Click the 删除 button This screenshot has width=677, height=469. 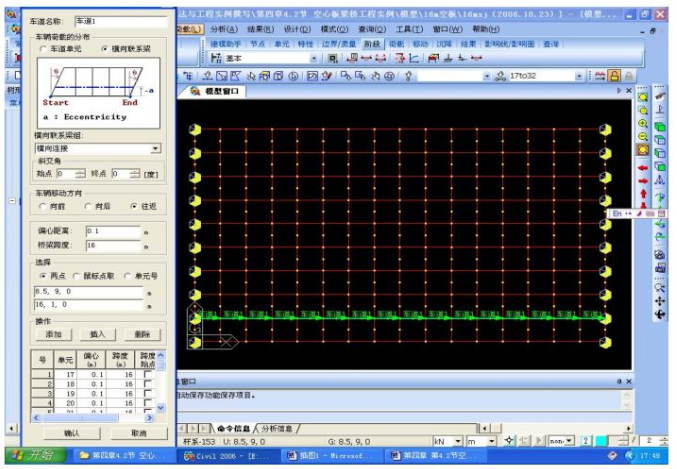tap(142, 334)
